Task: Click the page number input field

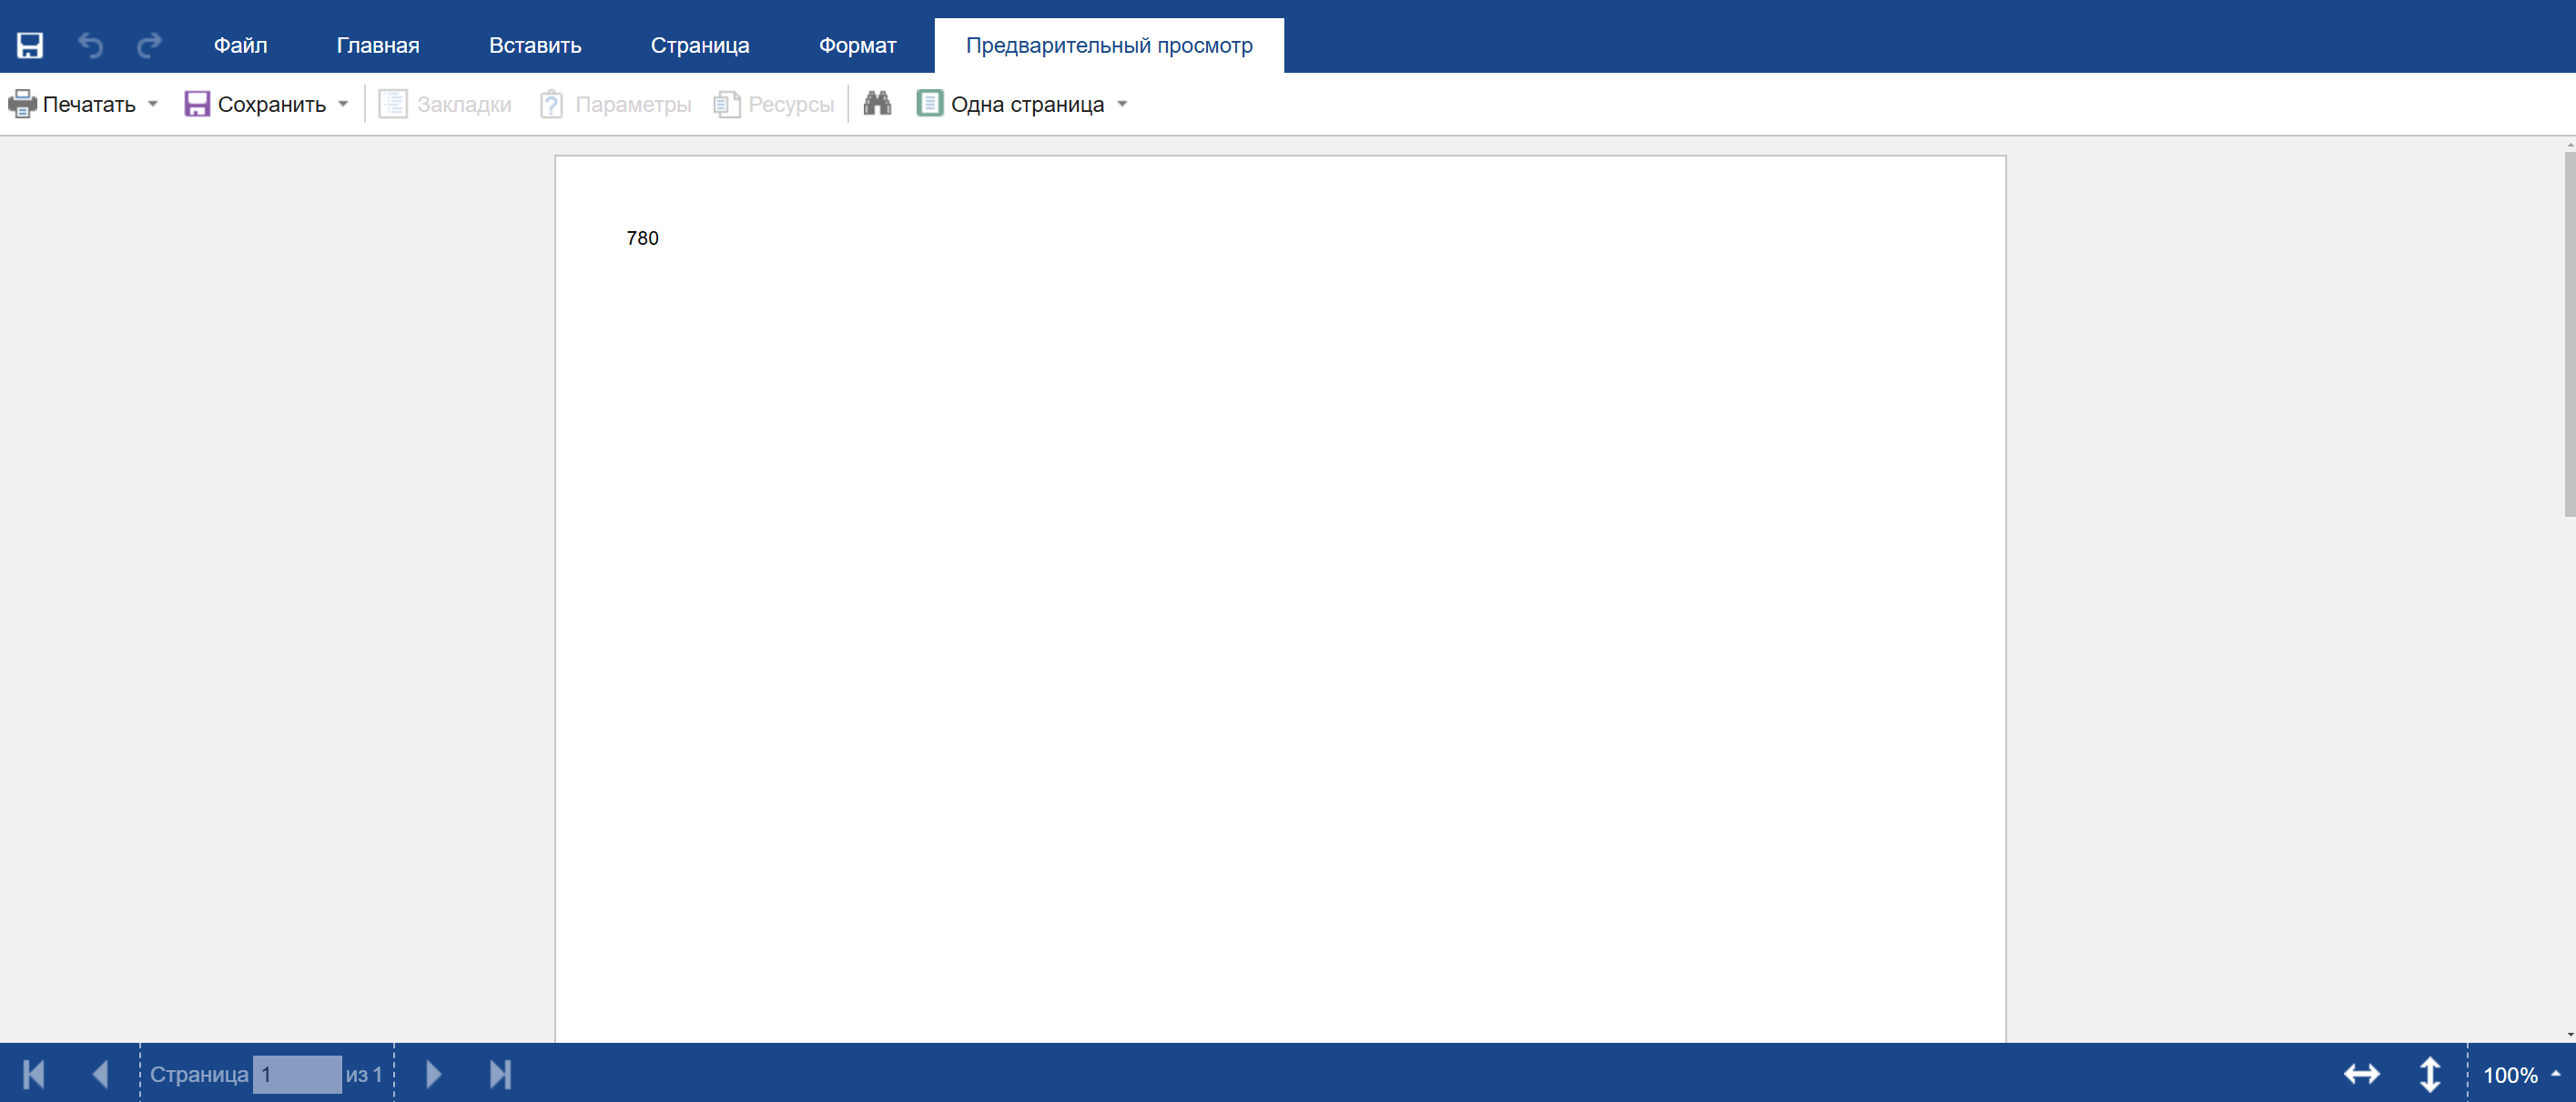Action: (297, 1075)
